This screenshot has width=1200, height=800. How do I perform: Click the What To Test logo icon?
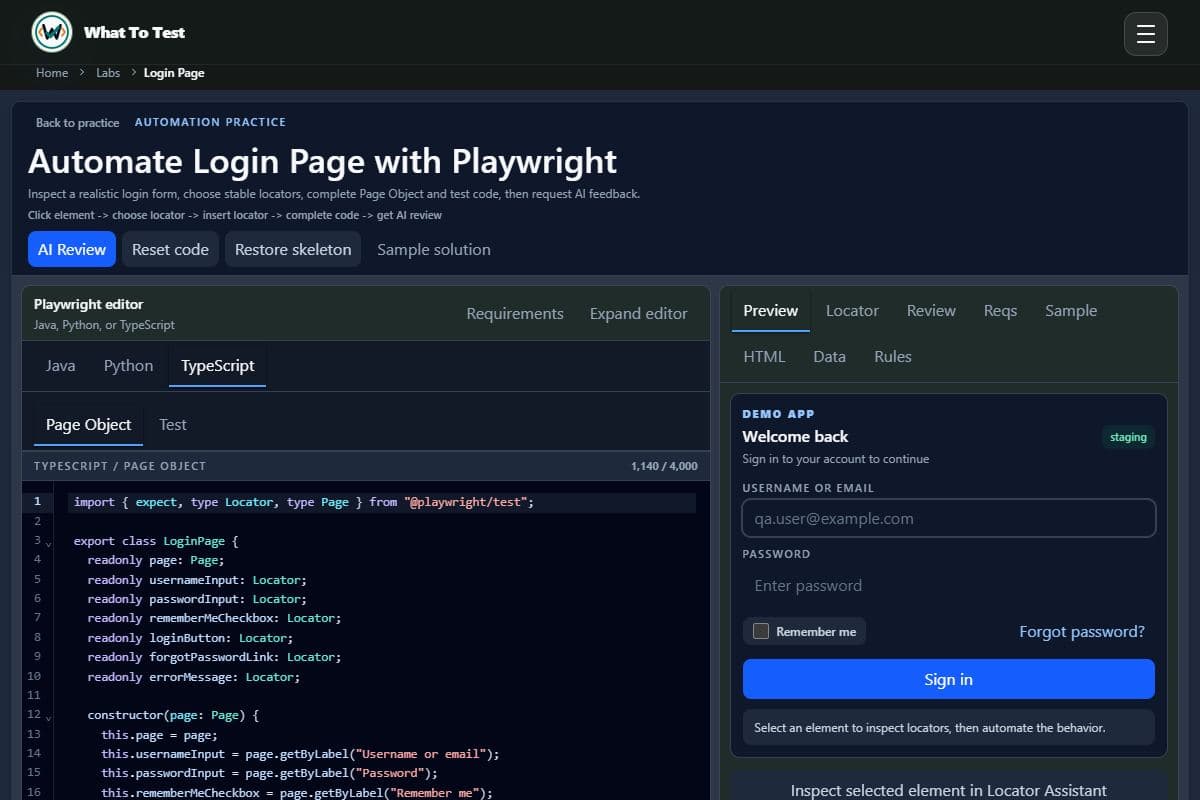click(52, 32)
